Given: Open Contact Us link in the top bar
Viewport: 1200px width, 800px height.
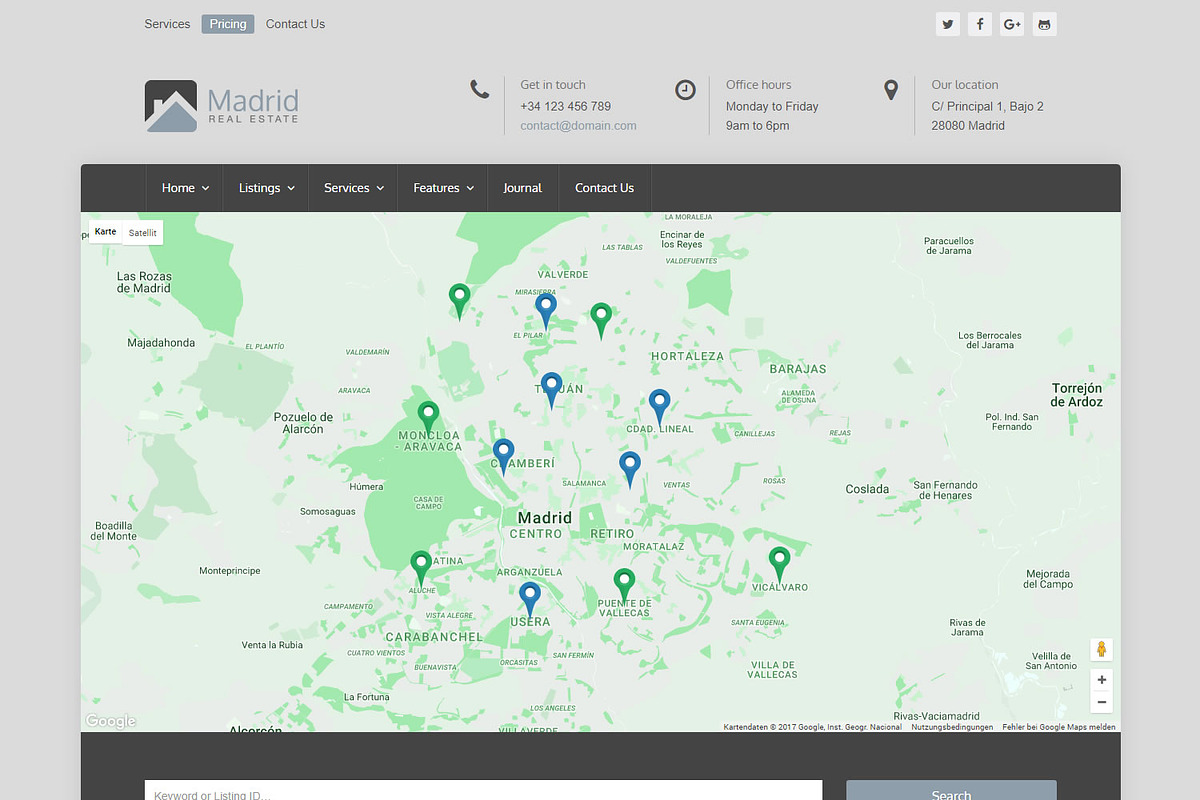Looking at the screenshot, I should tap(295, 24).
